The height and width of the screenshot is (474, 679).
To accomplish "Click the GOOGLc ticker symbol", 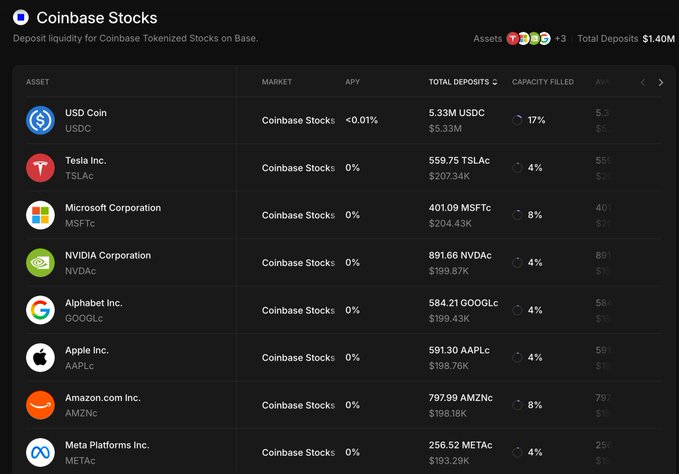I will click(84, 318).
